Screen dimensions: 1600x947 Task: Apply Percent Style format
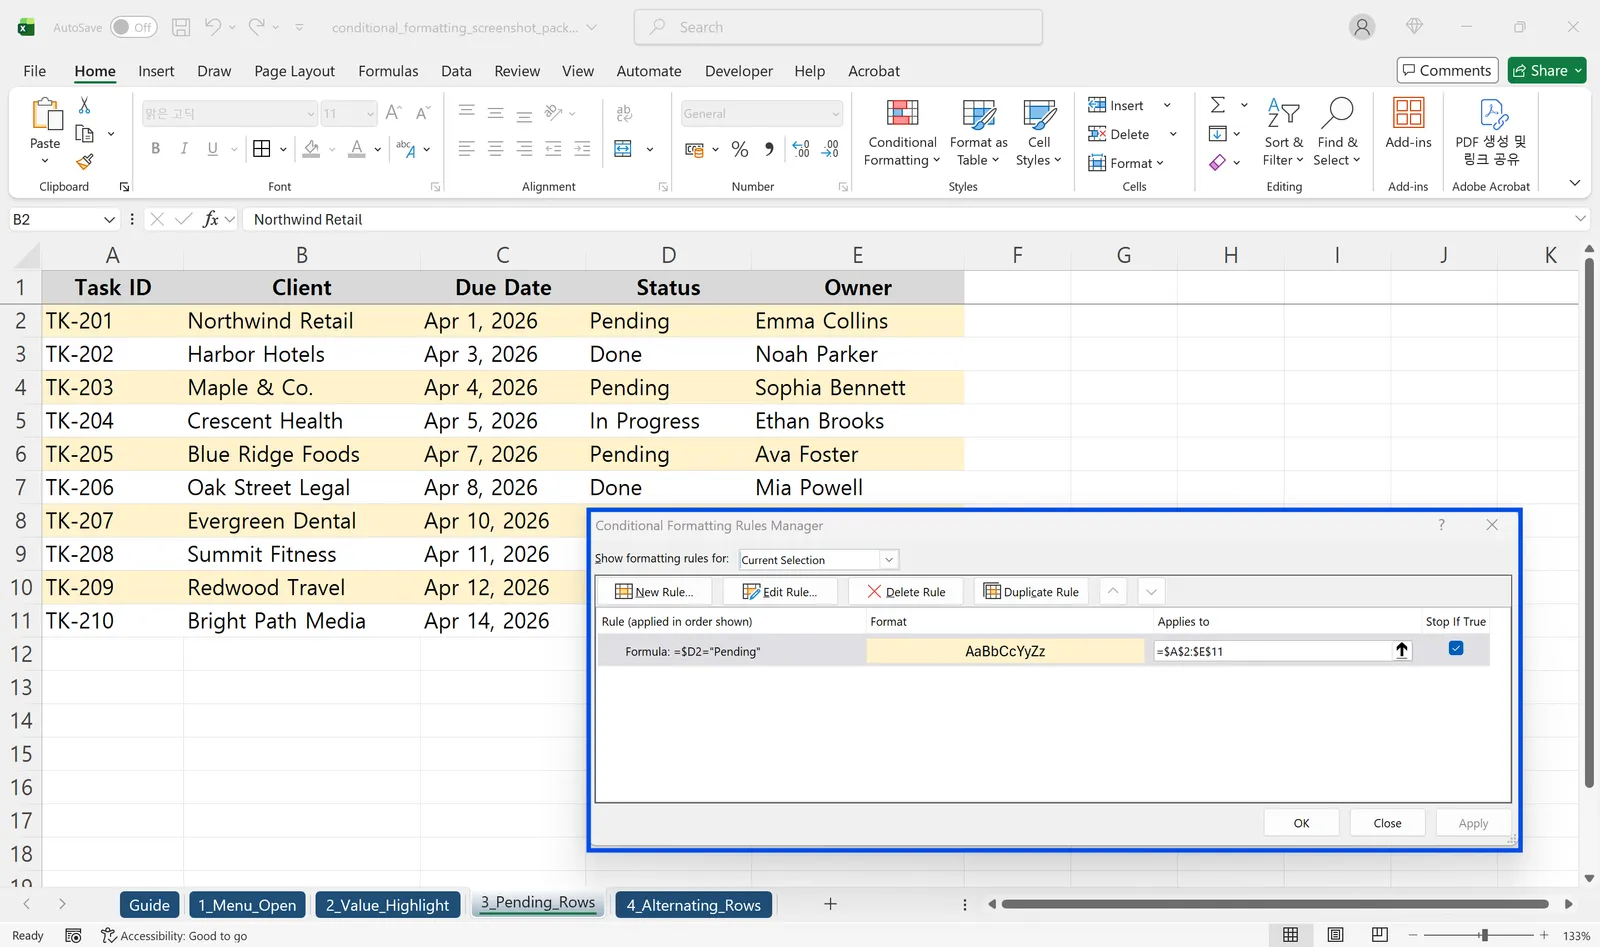740,149
